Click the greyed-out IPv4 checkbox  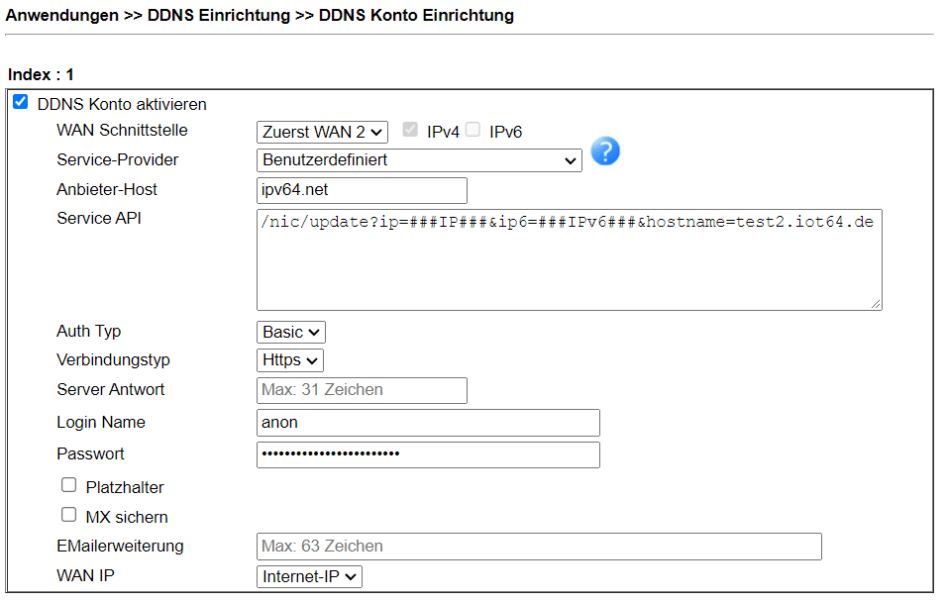pyautogui.click(x=410, y=130)
